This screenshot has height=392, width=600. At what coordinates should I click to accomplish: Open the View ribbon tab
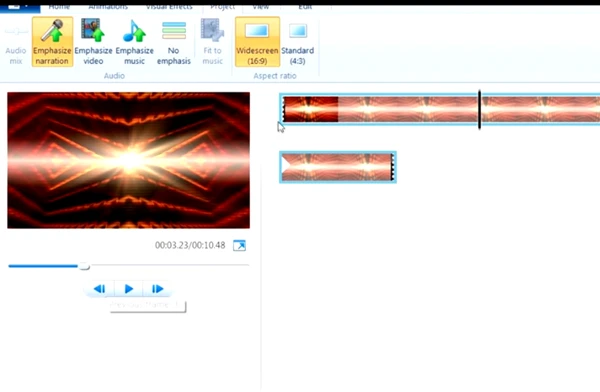pos(261,7)
